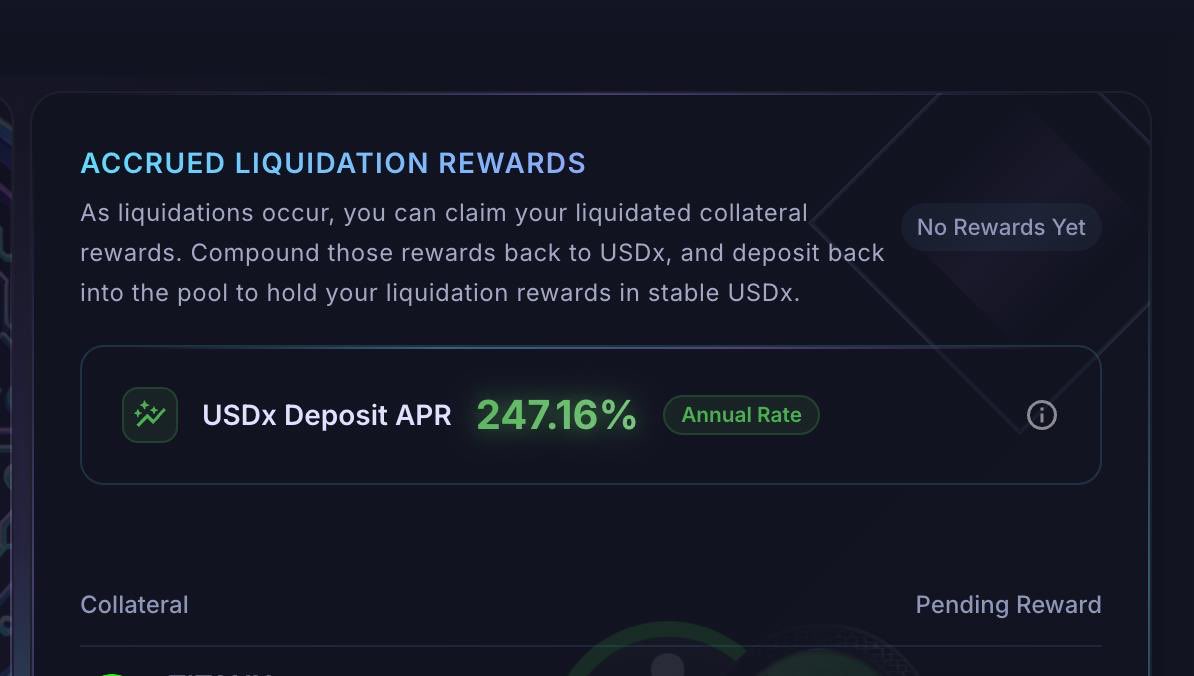Open the info tooltip icon on the APR card
This screenshot has width=1194, height=676.
pyautogui.click(x=1041, y=415)
